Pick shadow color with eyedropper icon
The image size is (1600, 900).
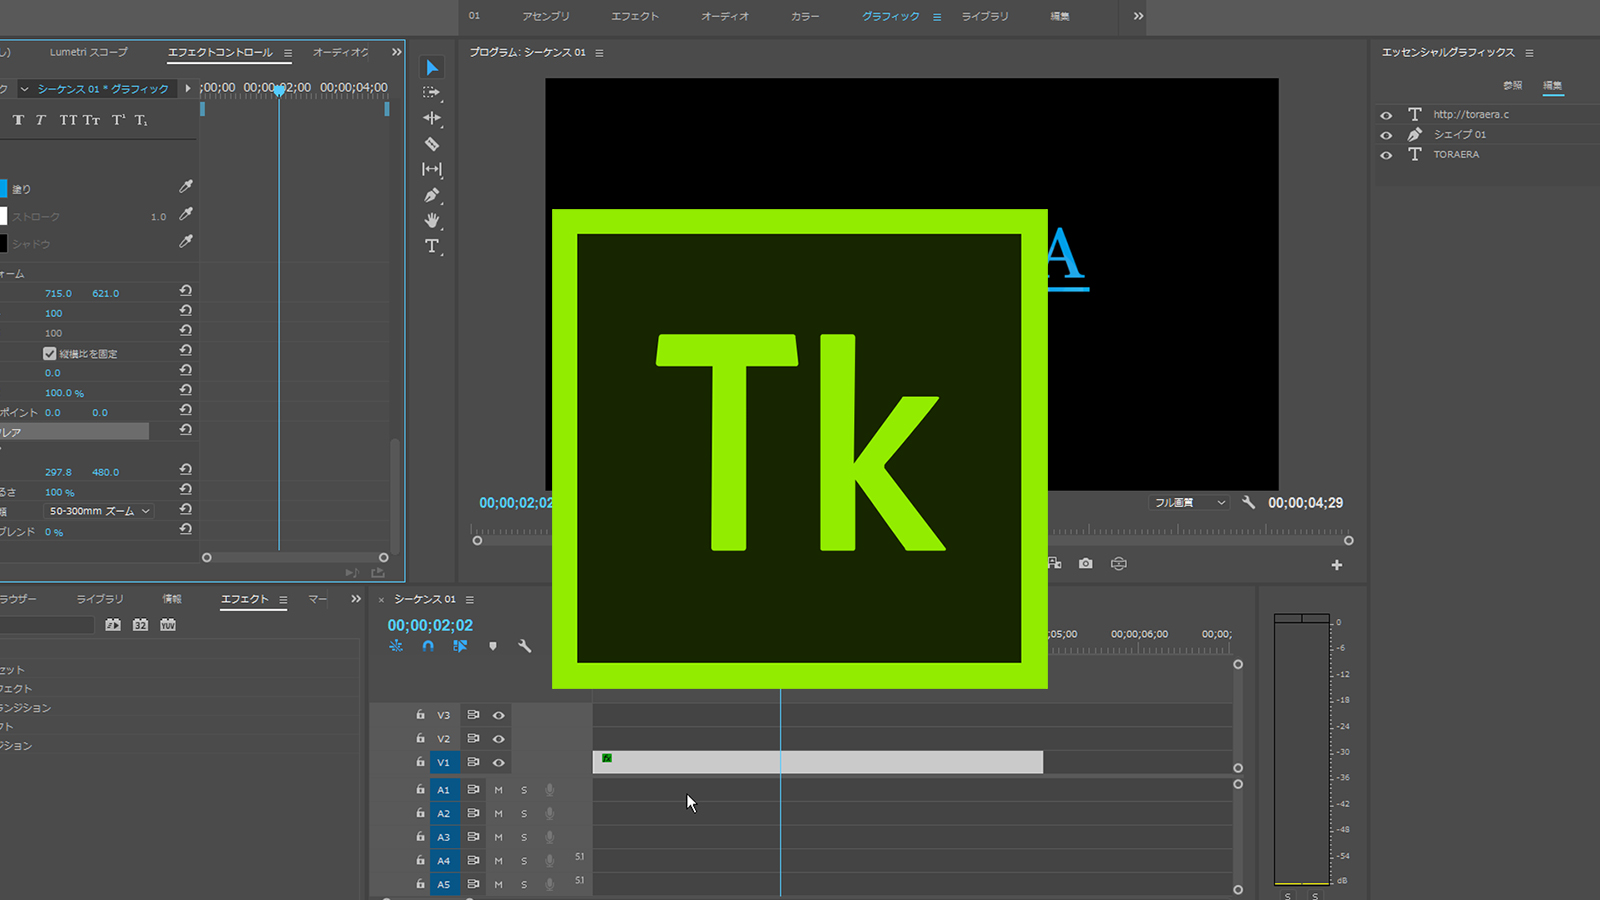tap(186, 241)
